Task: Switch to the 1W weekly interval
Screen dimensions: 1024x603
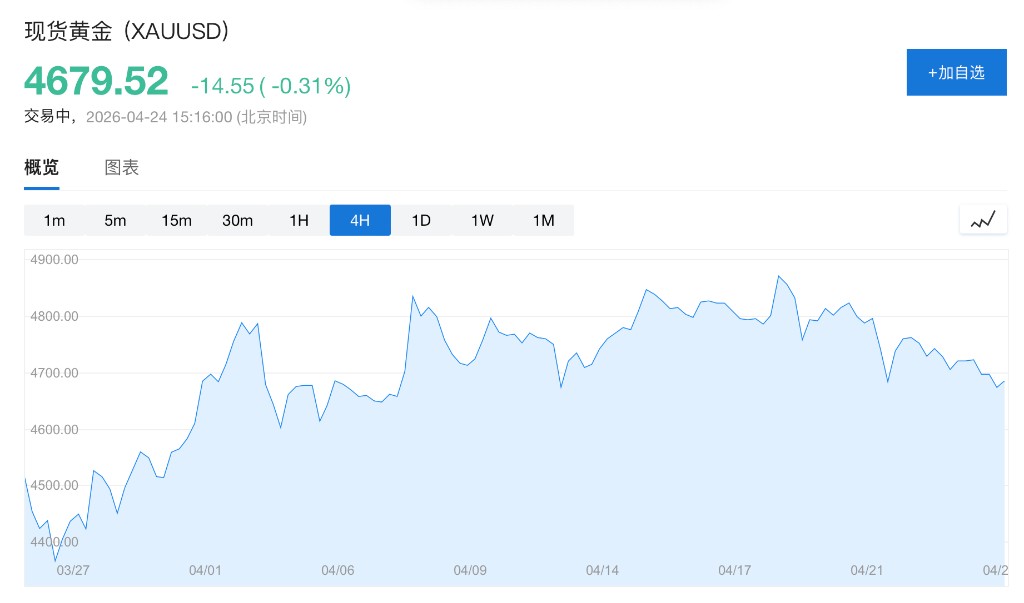Action: pyautogui.click(x=482, y=220)
